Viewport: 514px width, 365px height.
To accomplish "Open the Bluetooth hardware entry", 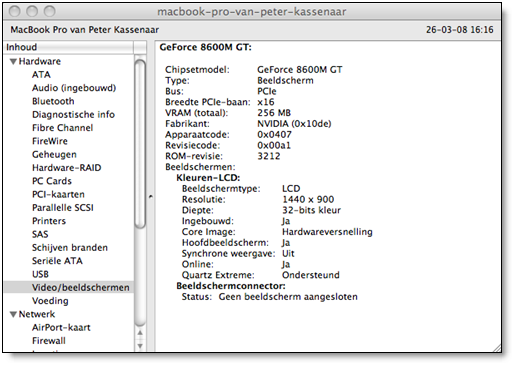I will coord(53,101).
